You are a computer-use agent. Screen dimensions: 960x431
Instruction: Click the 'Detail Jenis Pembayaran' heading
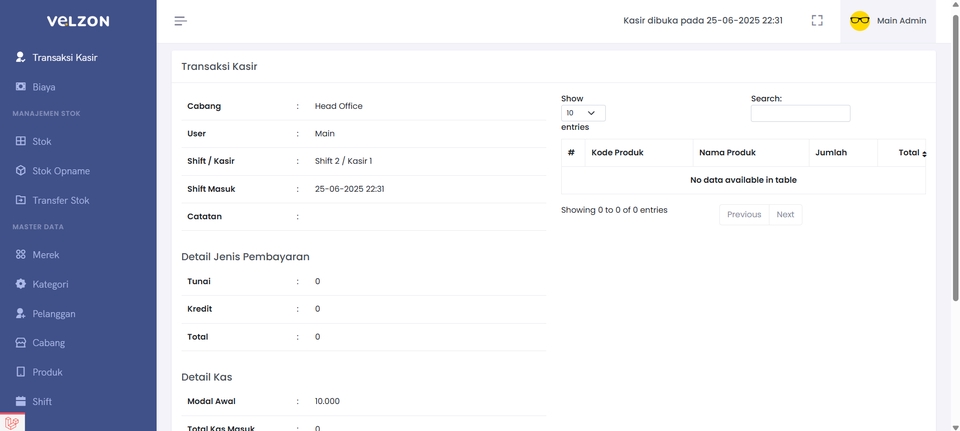tap(246, 257)
